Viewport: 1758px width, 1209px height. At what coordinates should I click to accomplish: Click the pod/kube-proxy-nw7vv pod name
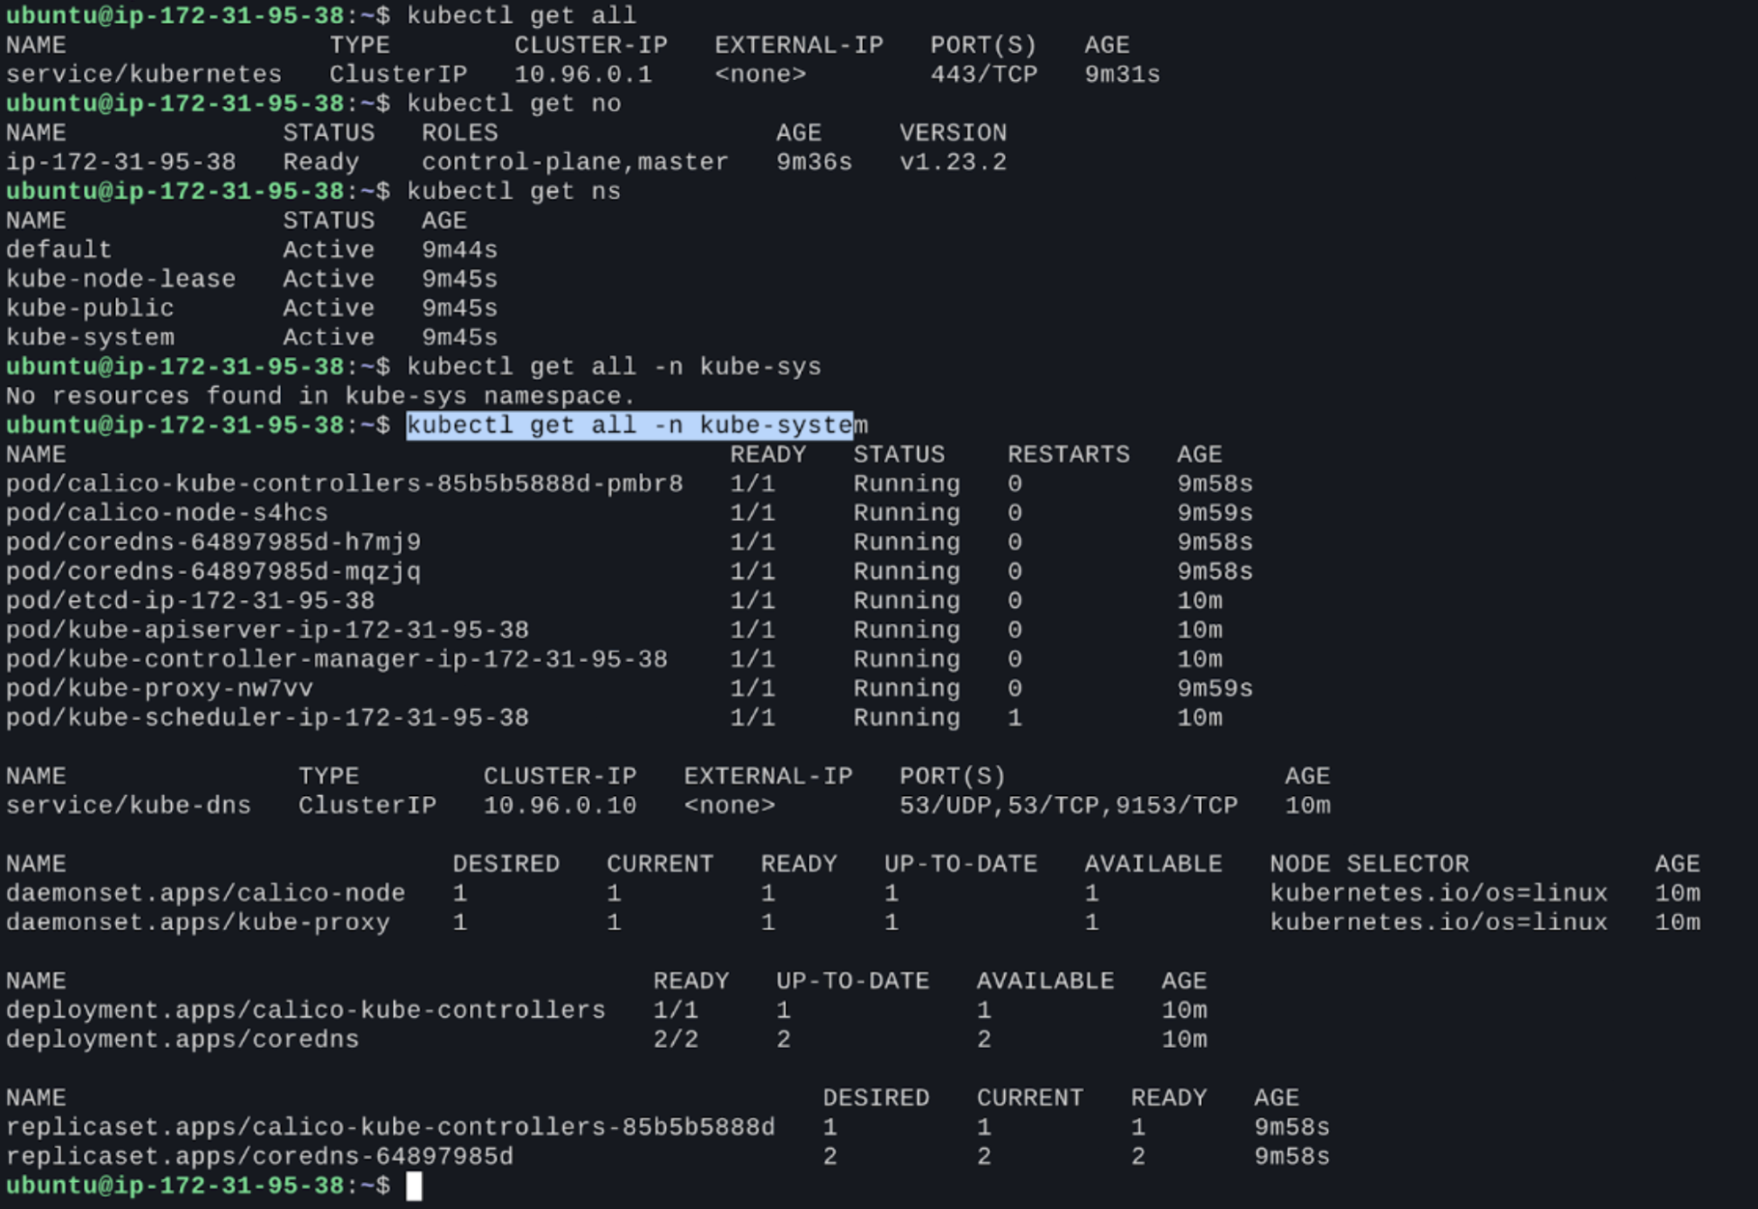[159, 689]
